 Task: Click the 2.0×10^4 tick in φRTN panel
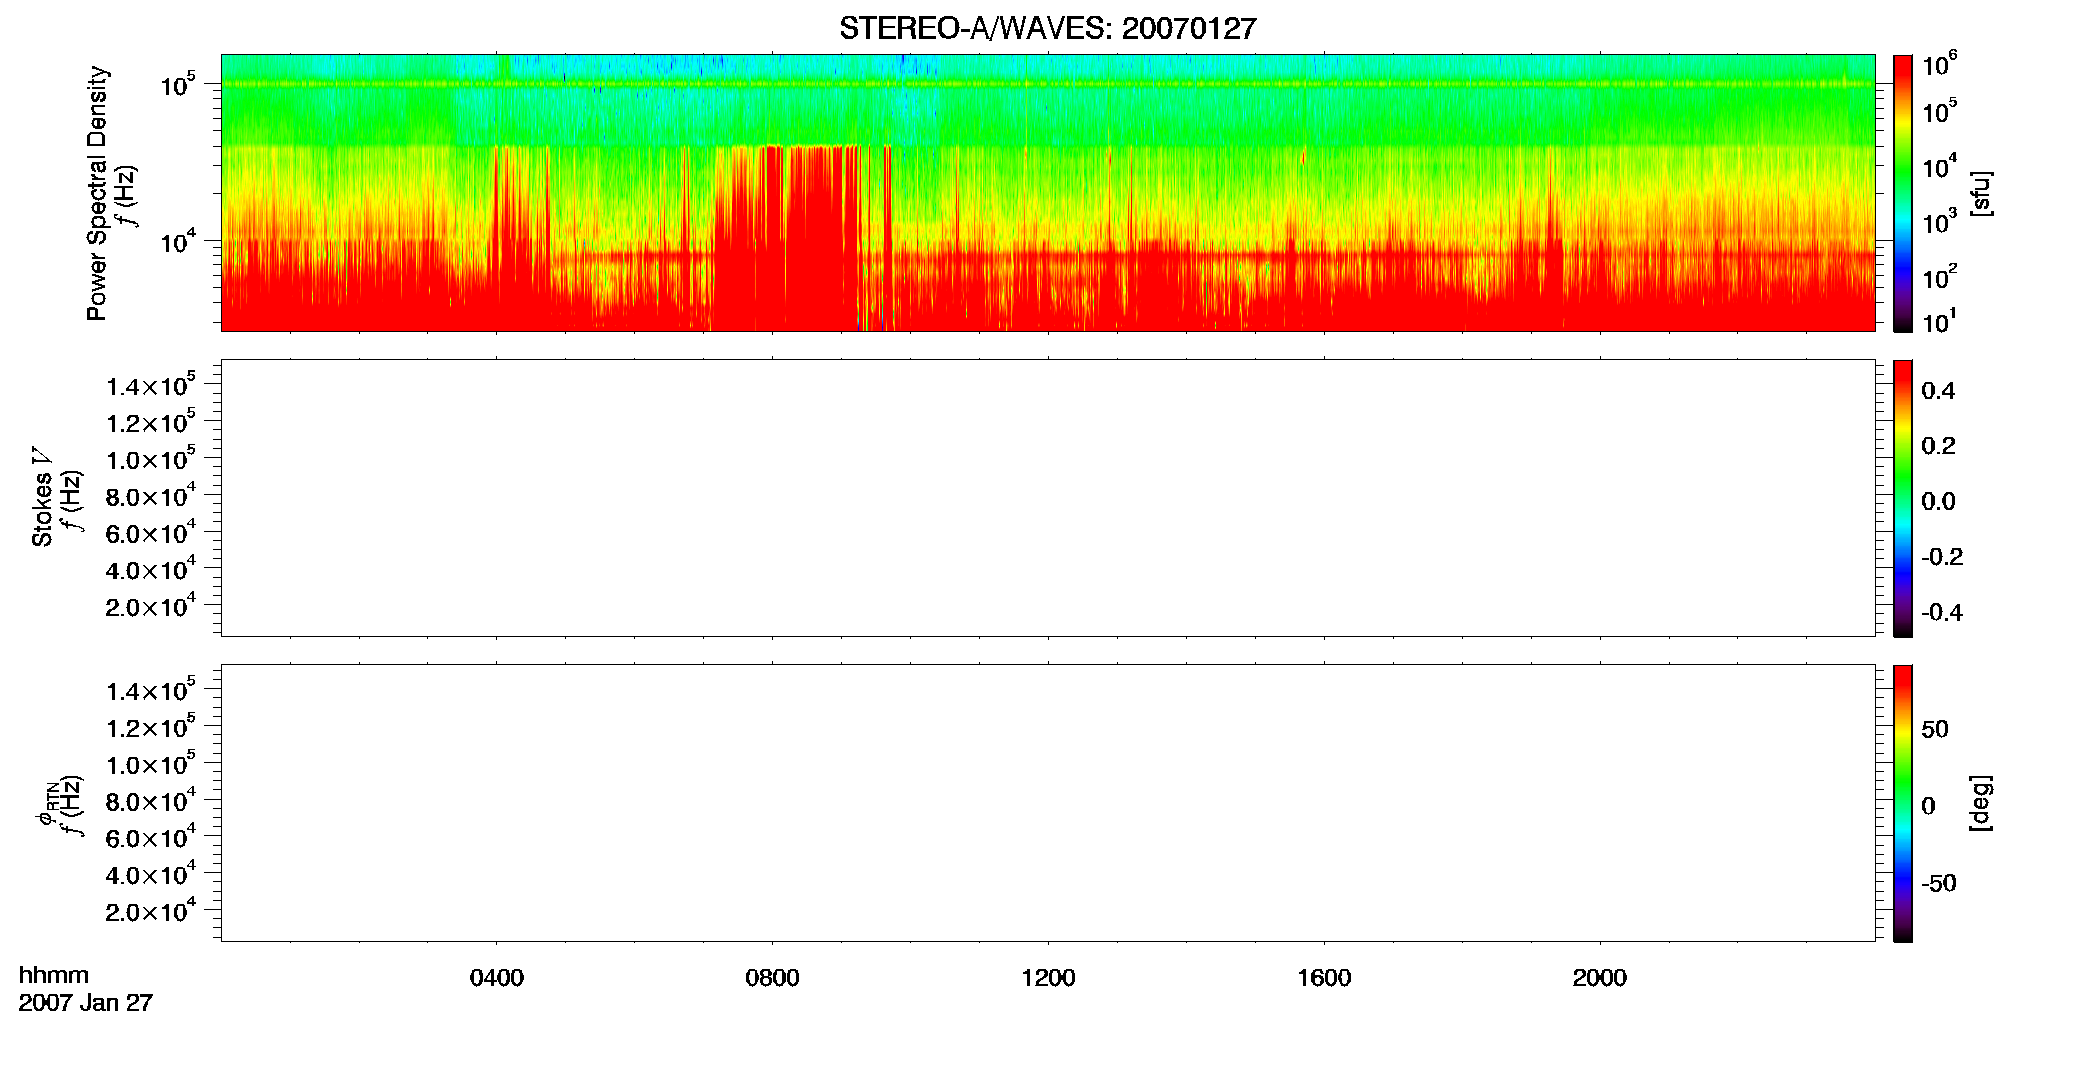point(151,910)
